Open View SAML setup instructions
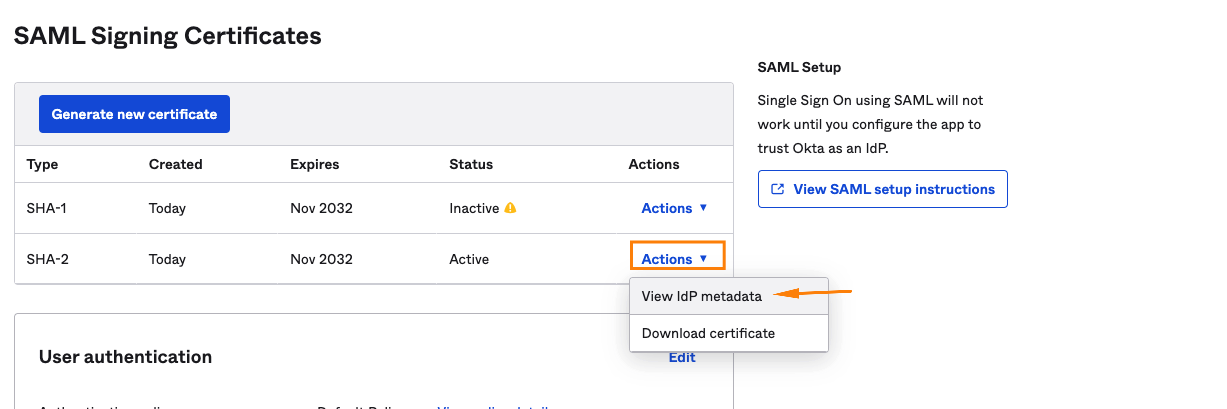1227x409 pixels. [883, 189]
